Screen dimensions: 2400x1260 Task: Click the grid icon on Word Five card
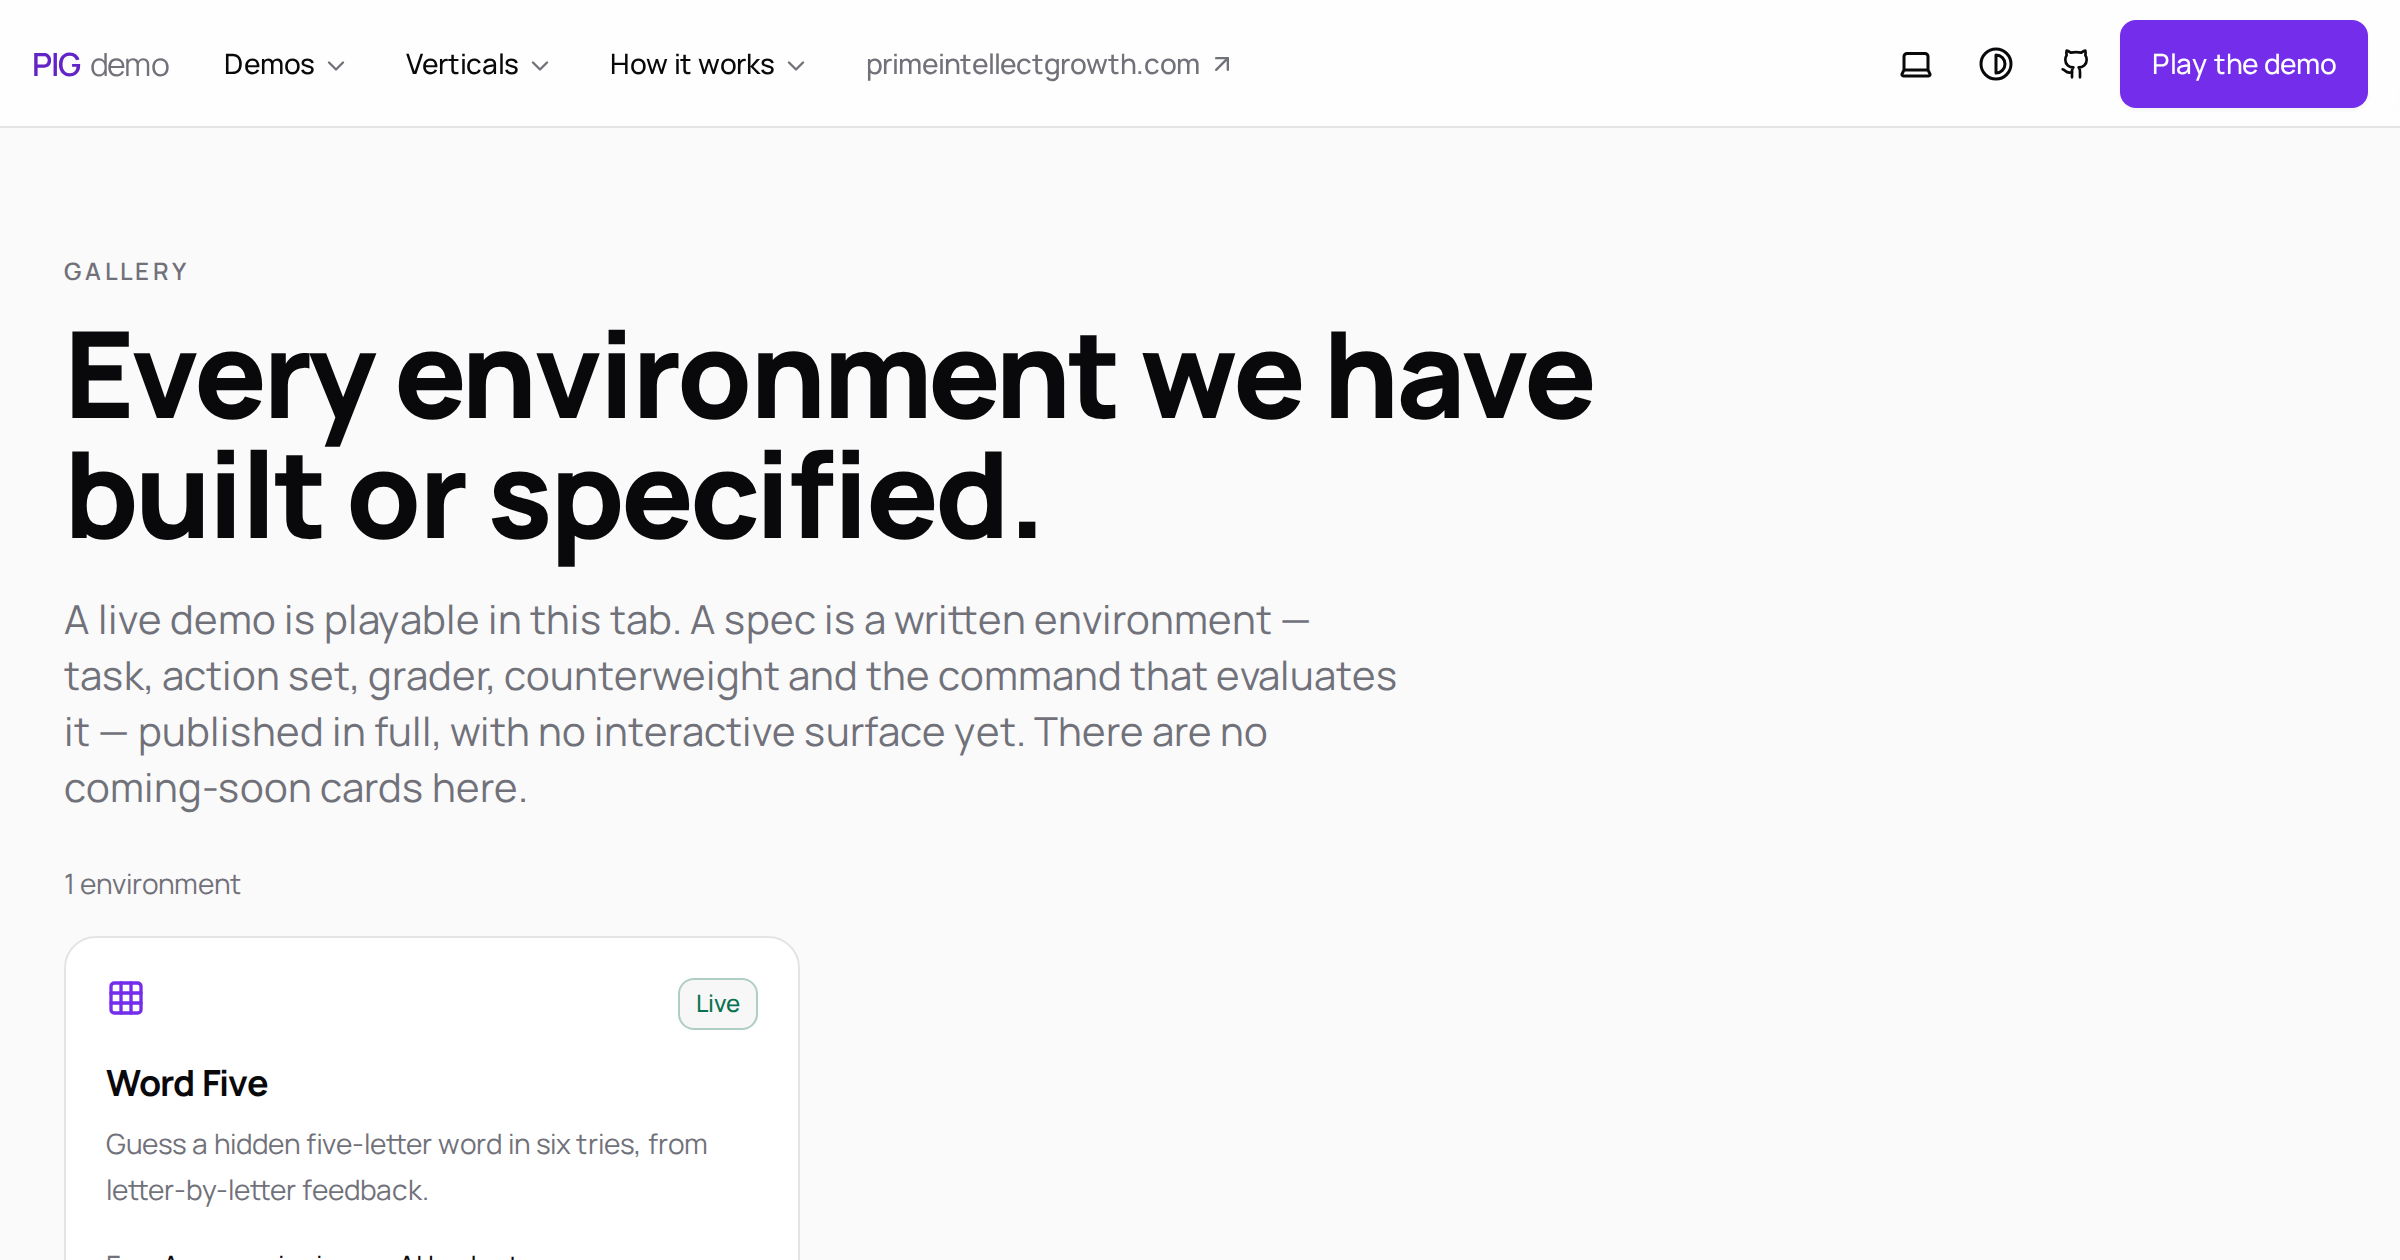[x=126, y=998]
